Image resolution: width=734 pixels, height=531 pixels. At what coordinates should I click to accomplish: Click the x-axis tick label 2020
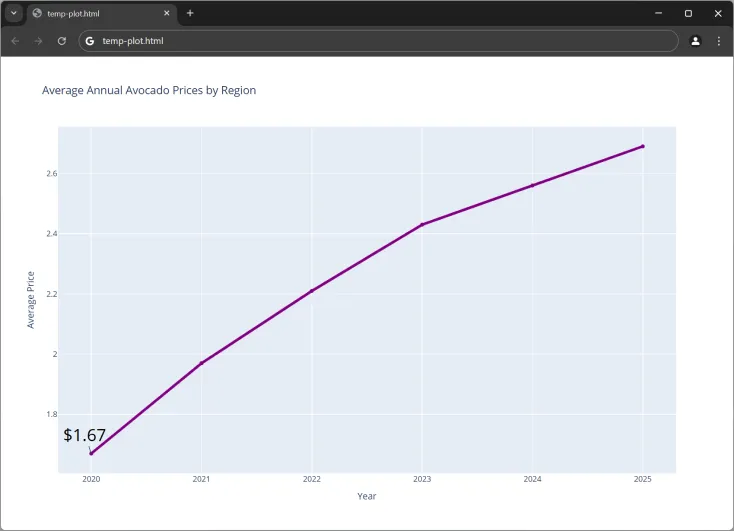(91, 479)
